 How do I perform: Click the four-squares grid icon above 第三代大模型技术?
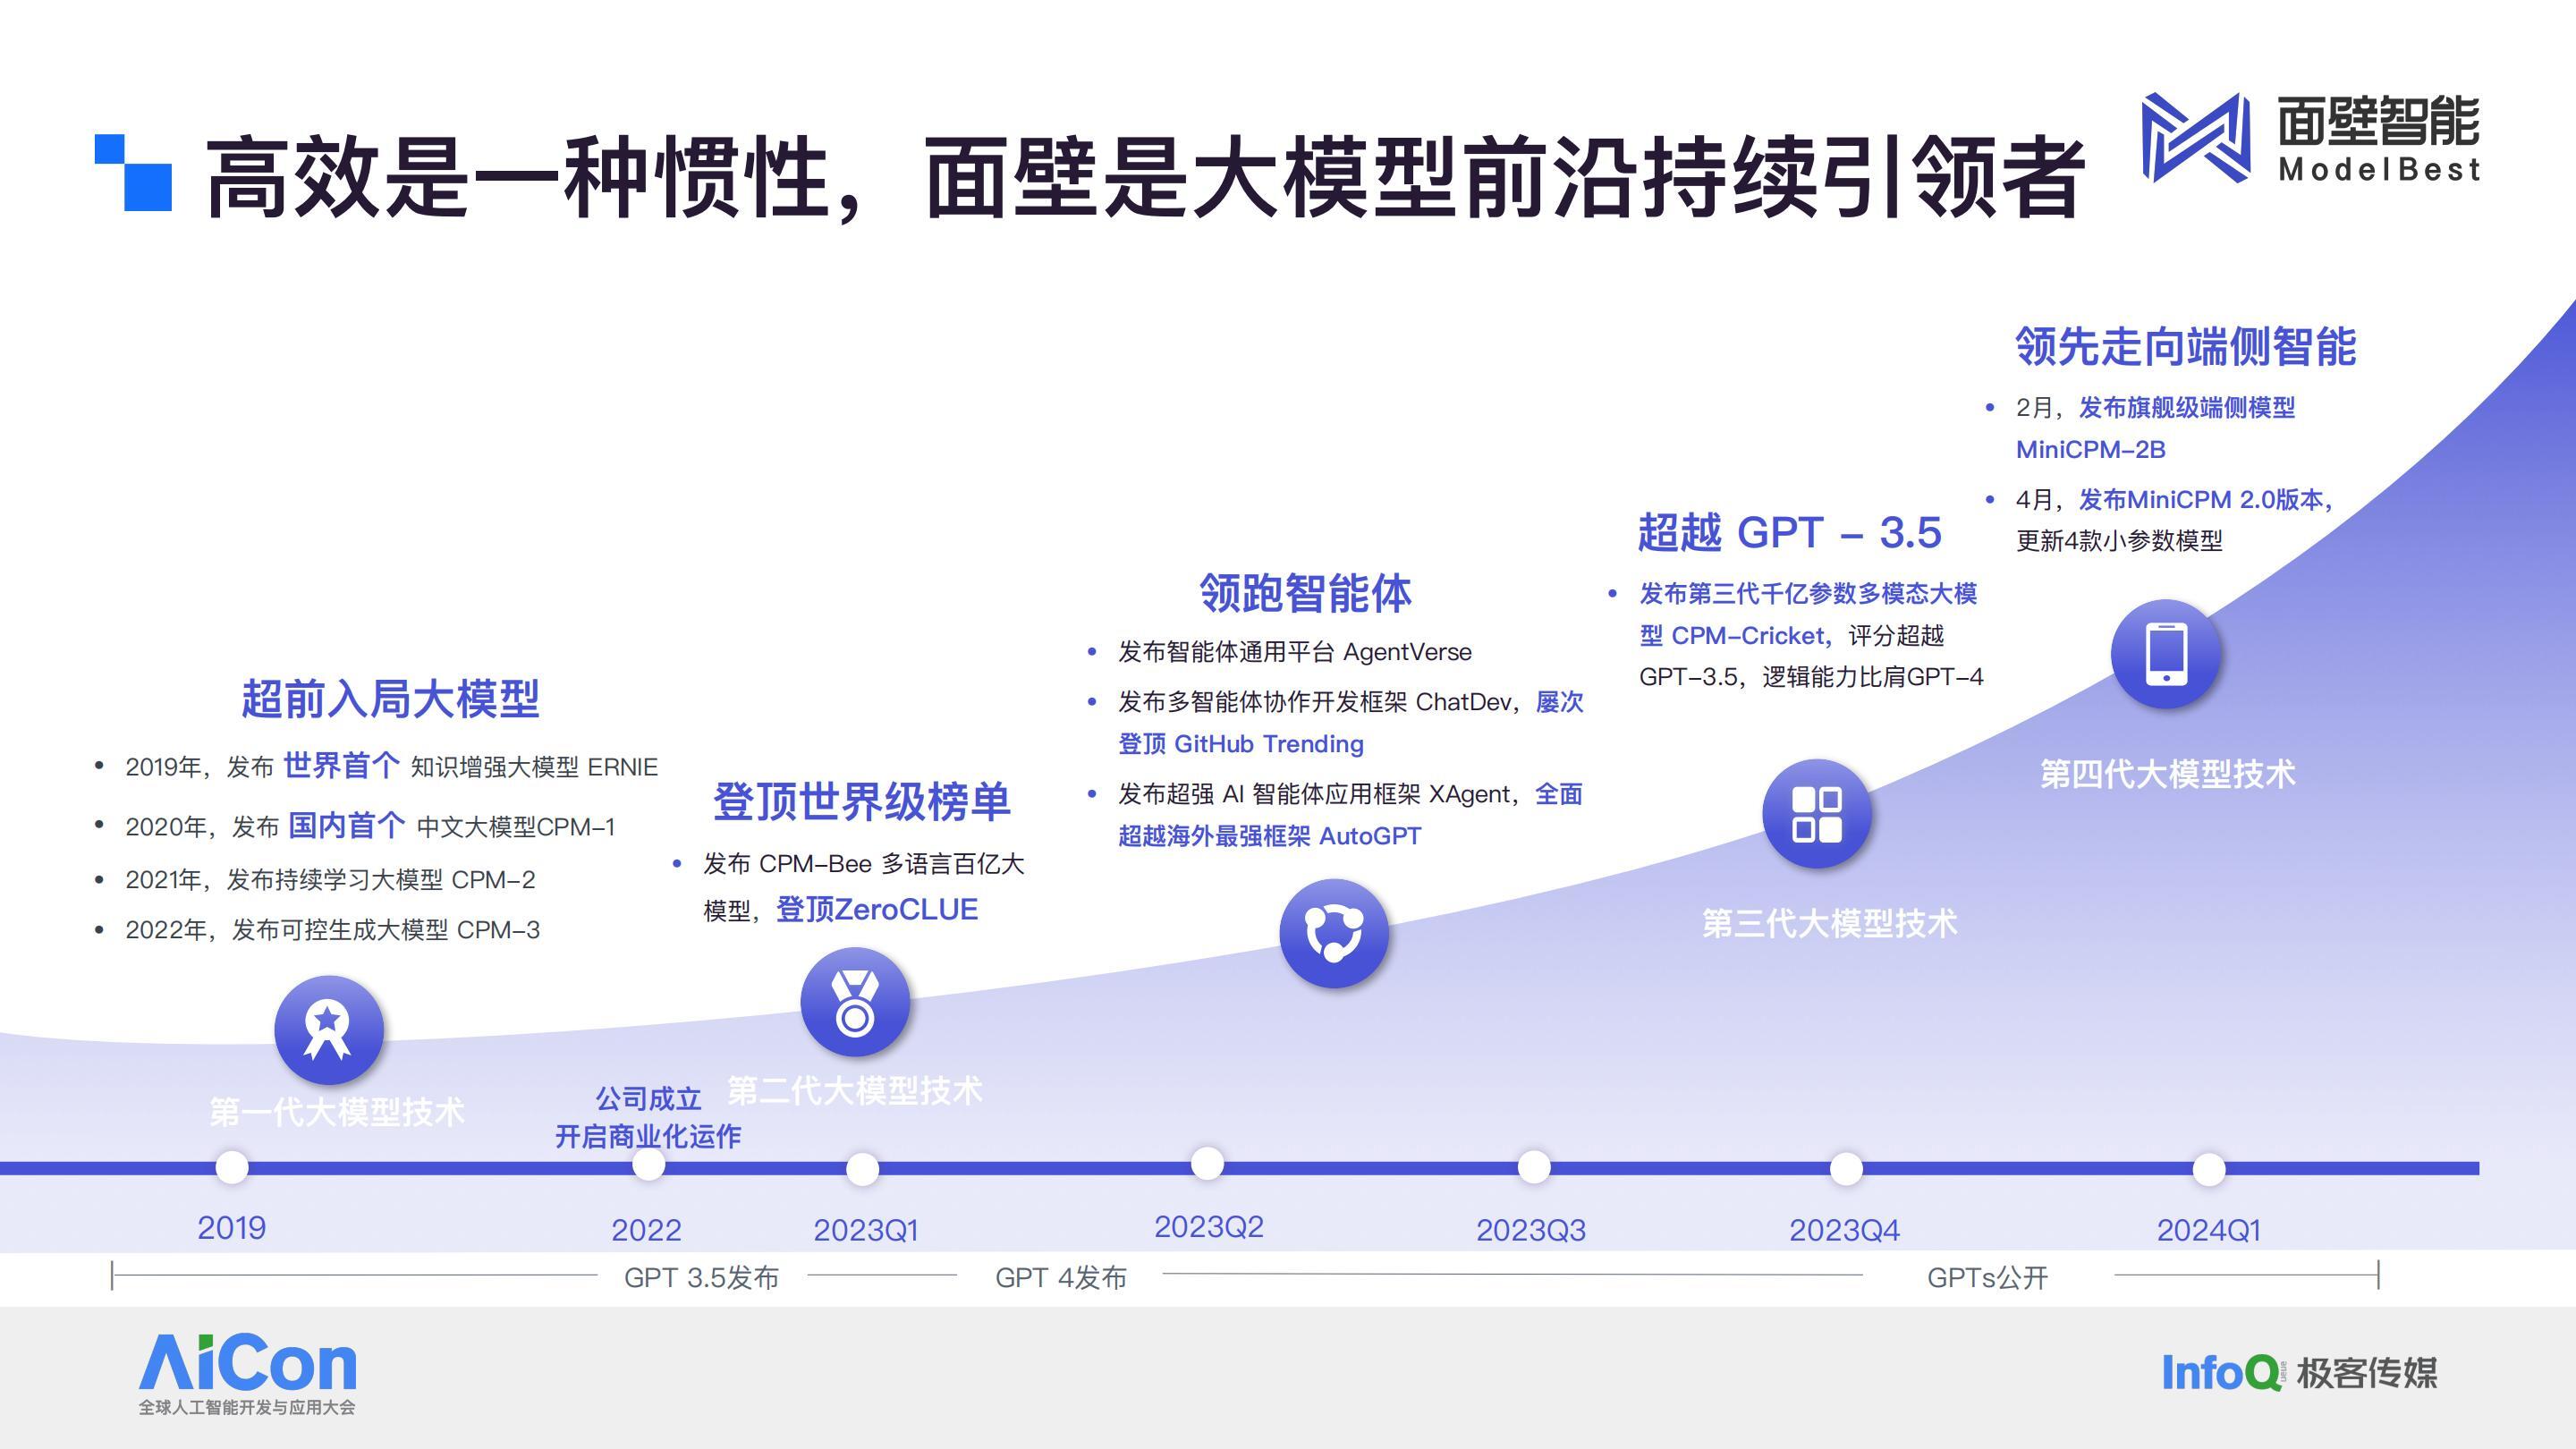[x=1817, y=813]
